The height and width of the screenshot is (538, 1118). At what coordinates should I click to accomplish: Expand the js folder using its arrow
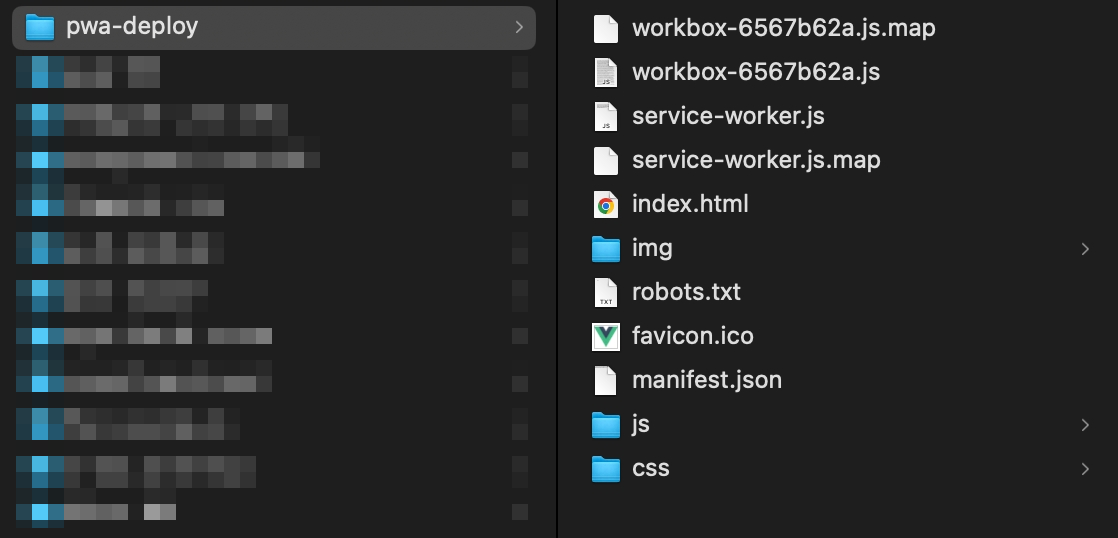coord(1085,425)
